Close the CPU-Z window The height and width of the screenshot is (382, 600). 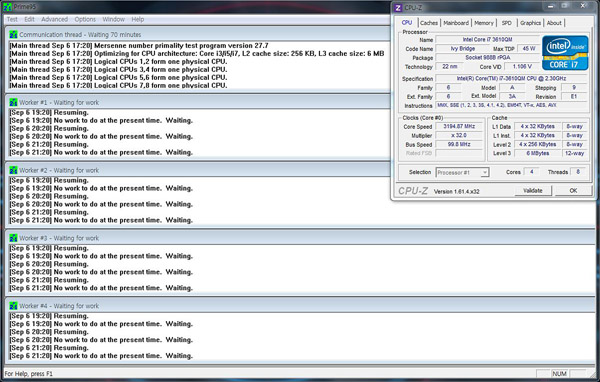(583, 6)
